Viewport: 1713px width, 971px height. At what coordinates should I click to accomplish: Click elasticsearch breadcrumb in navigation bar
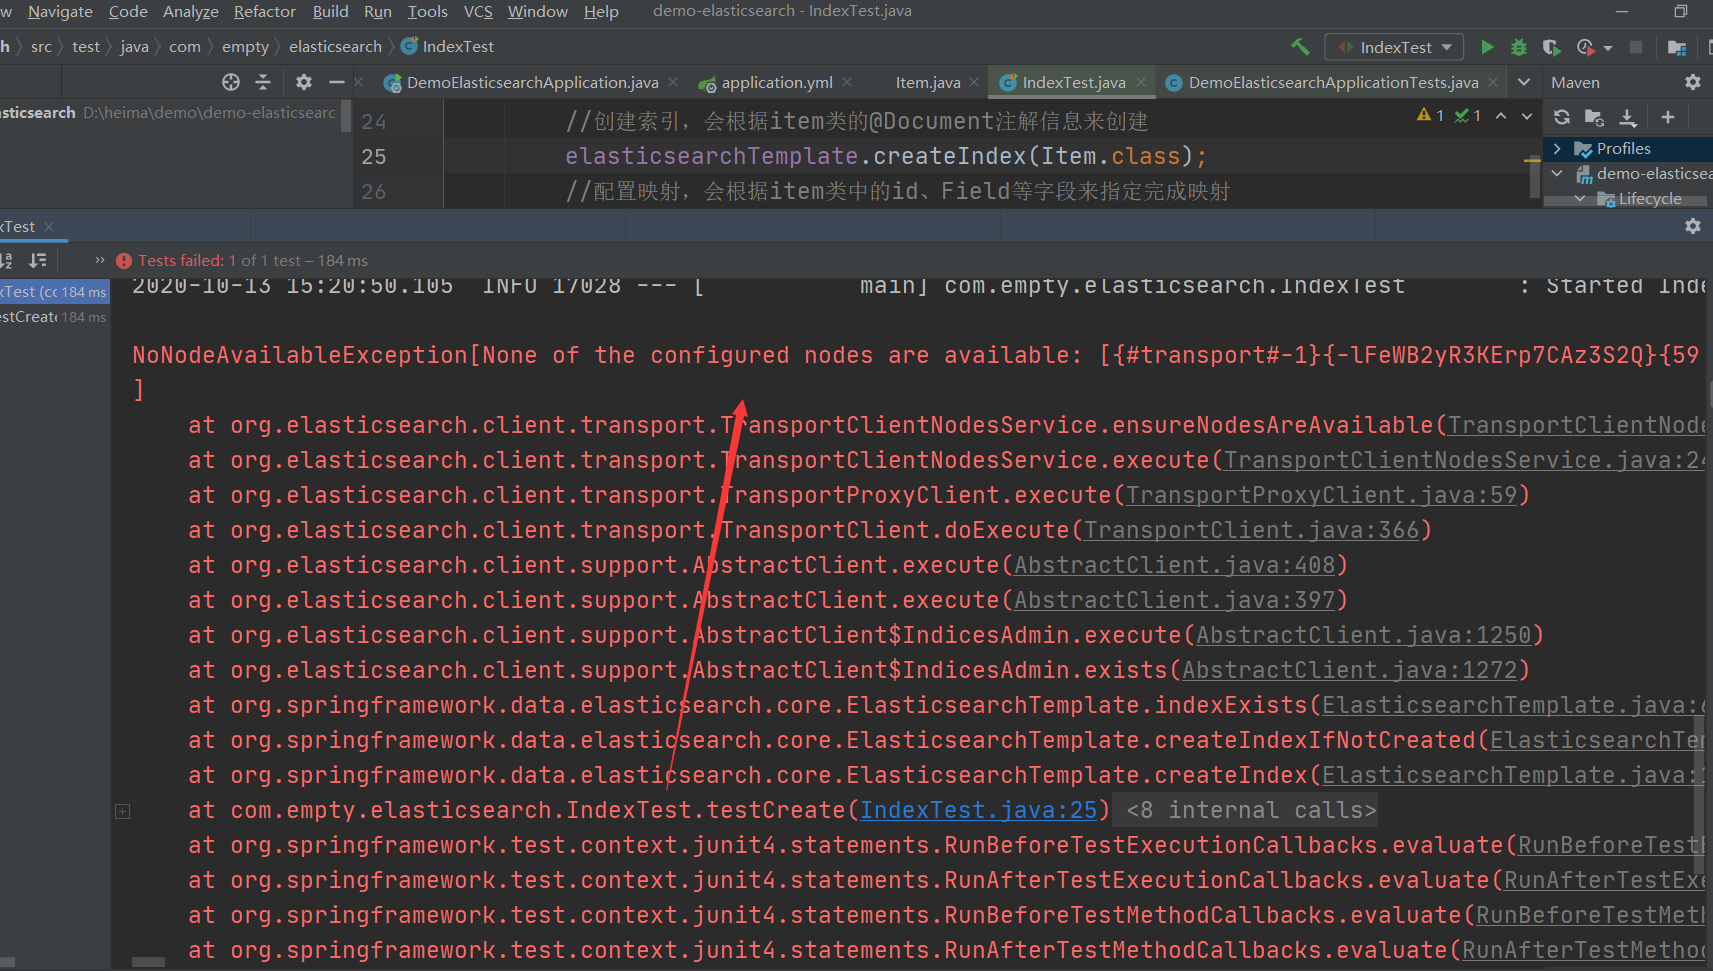[335, 47]
